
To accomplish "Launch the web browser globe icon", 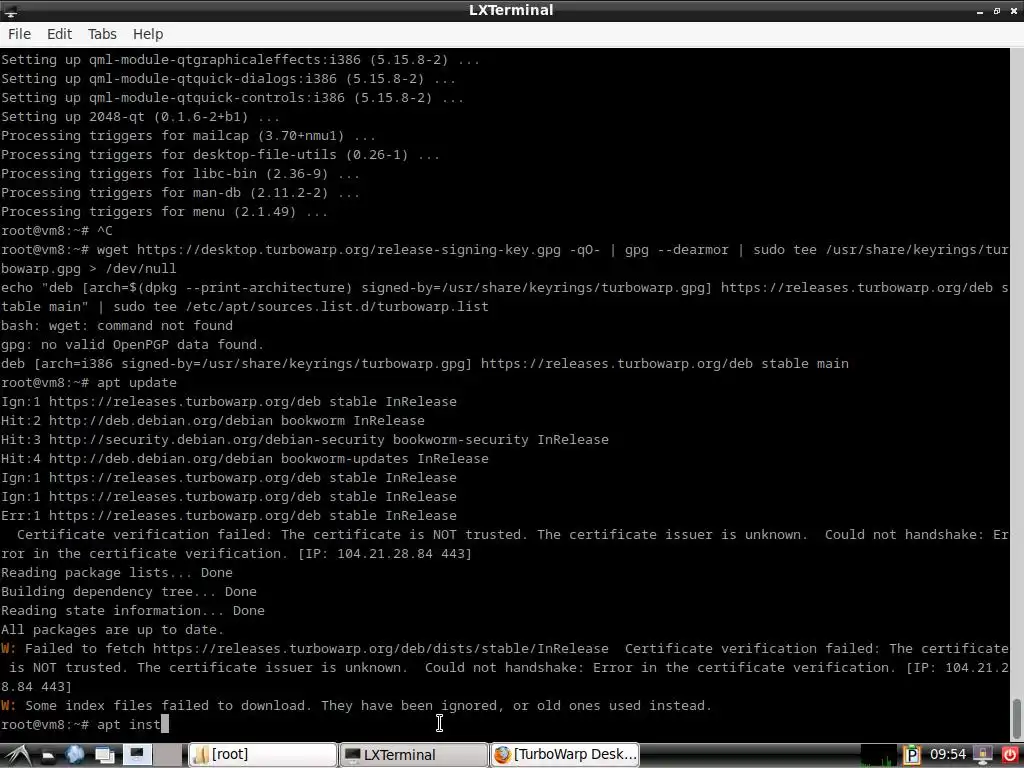I will 75,755.
